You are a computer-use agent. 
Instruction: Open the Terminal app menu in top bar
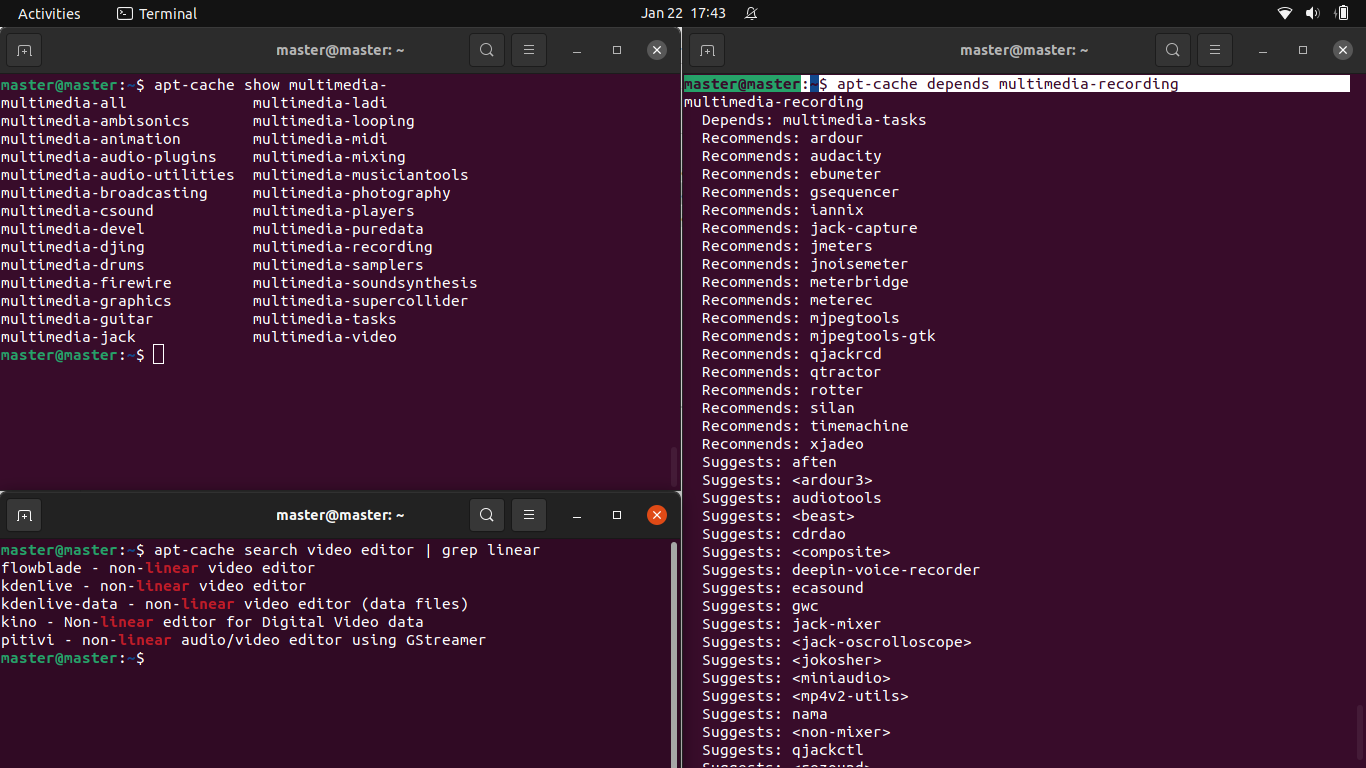[x=157, y=13]
